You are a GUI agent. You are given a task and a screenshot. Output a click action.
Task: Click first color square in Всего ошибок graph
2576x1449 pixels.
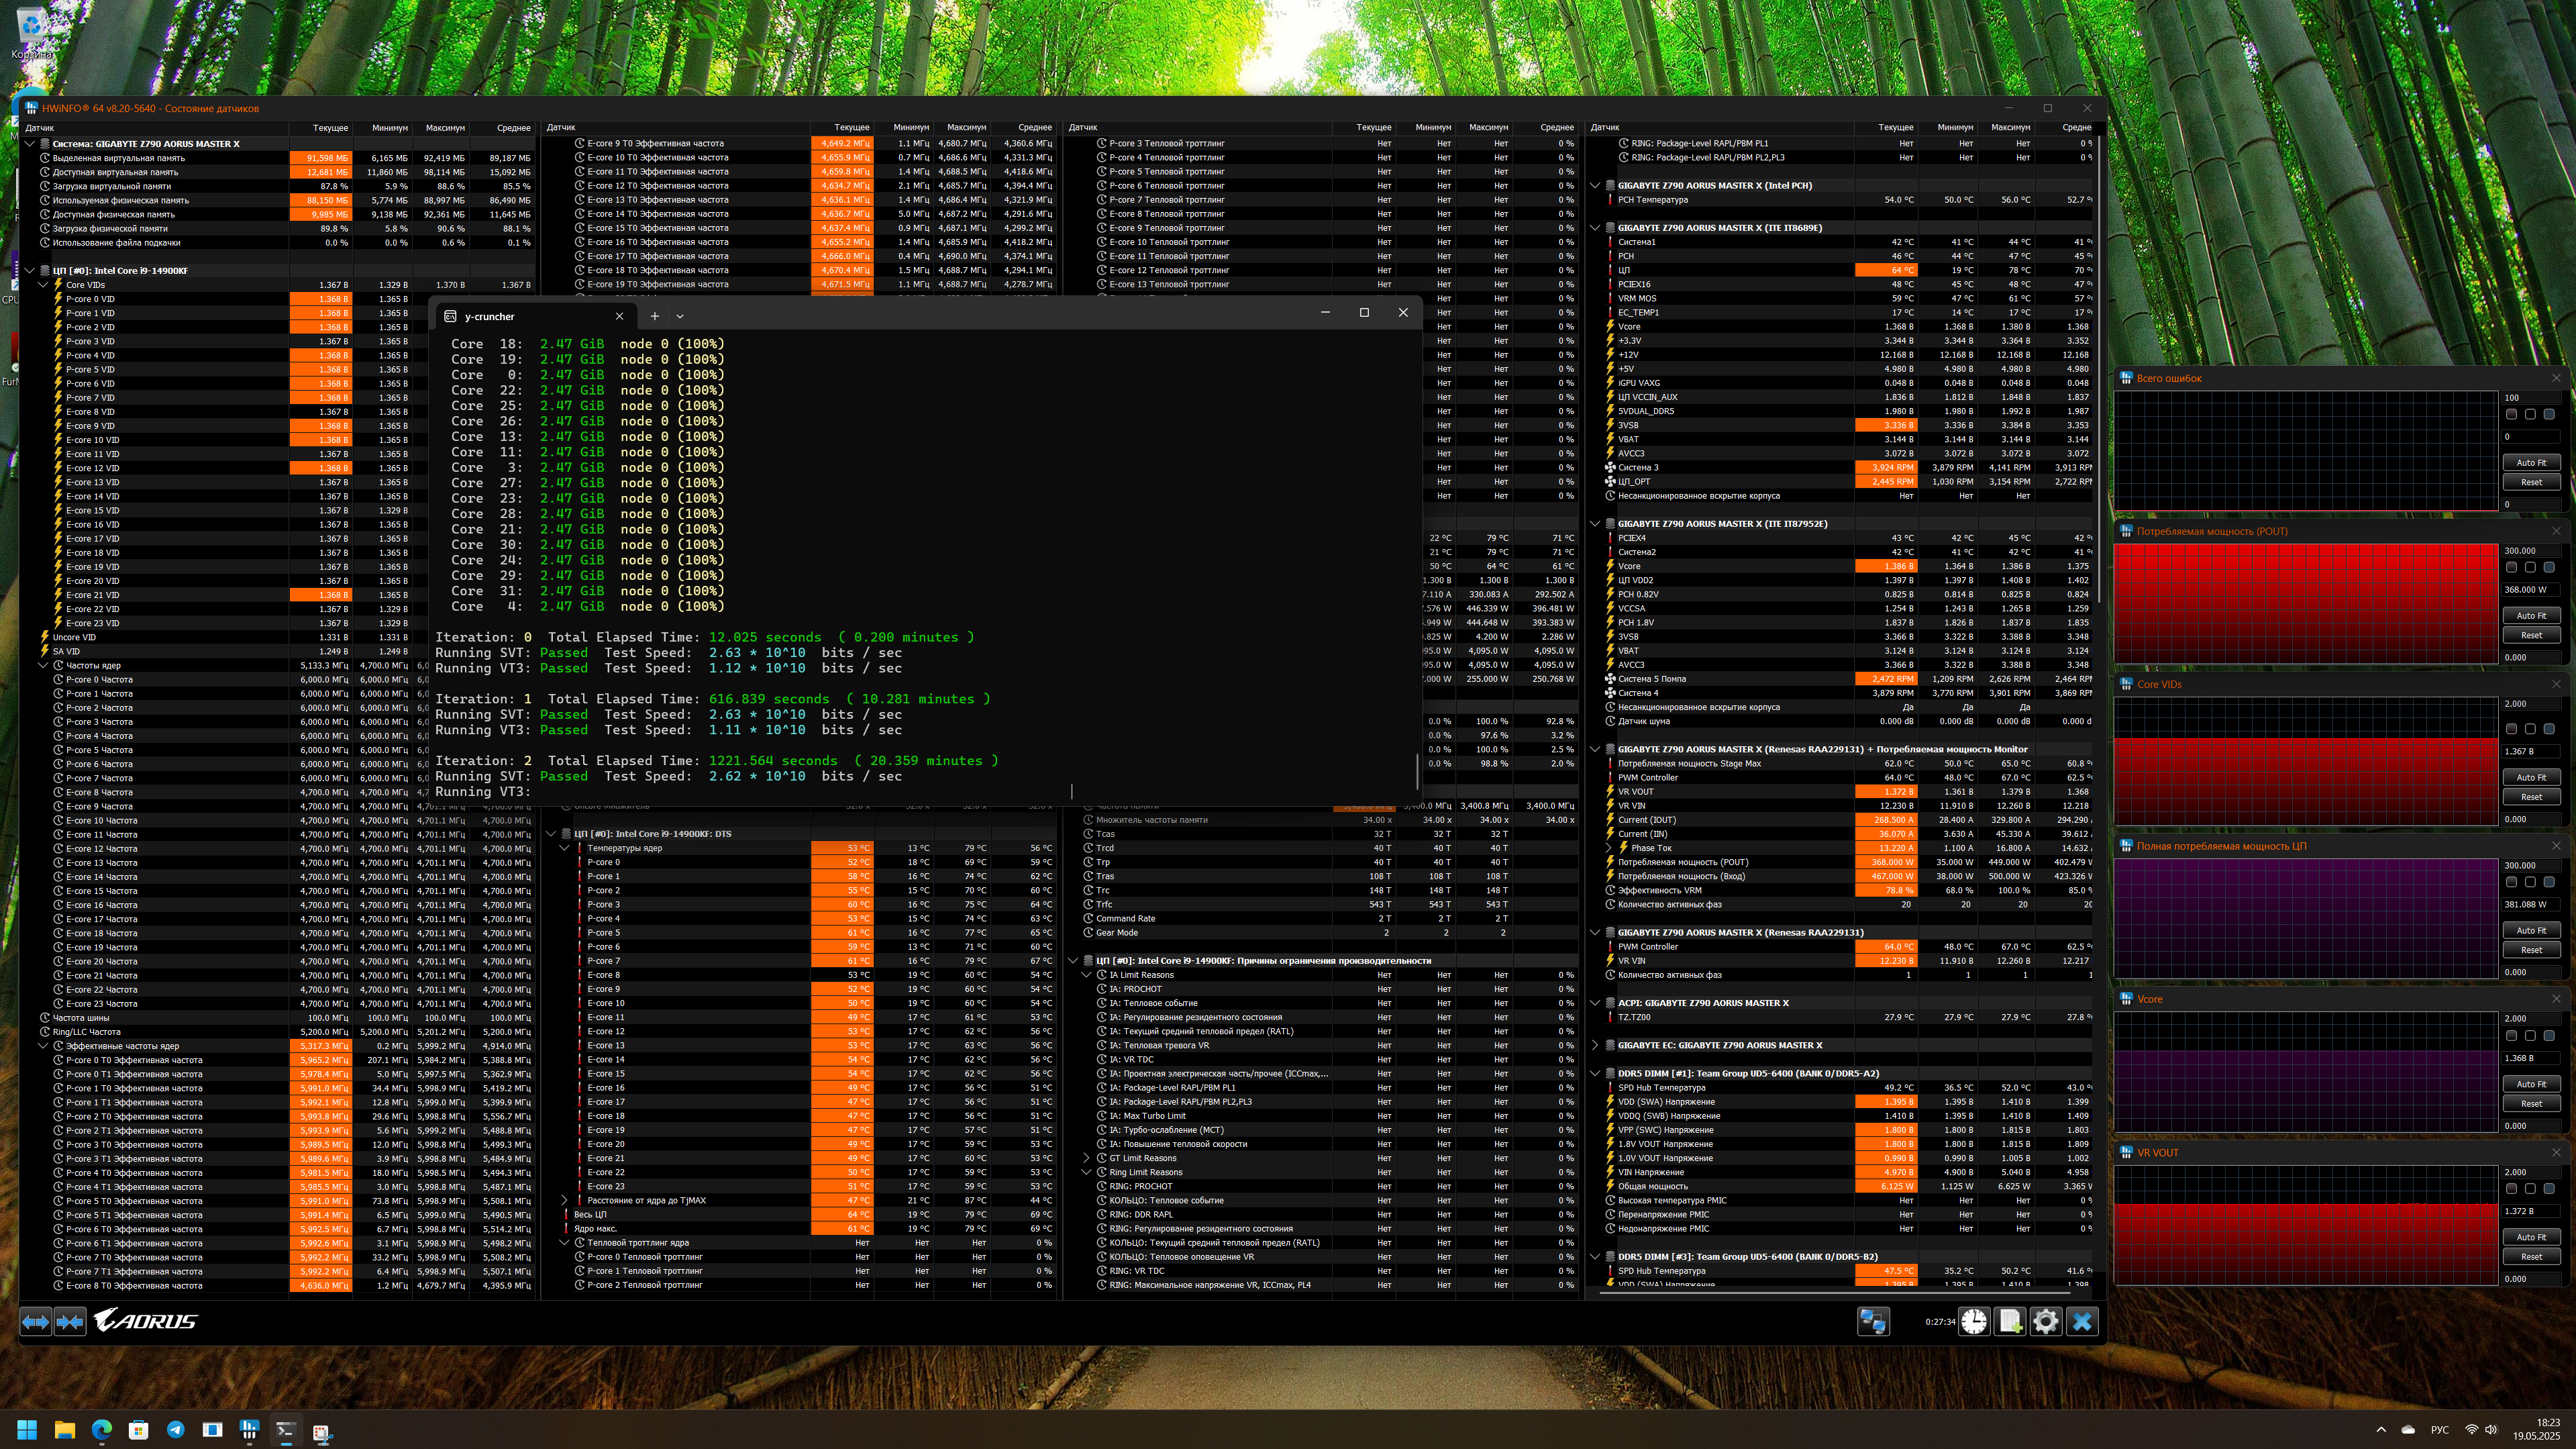[2511, 414]
